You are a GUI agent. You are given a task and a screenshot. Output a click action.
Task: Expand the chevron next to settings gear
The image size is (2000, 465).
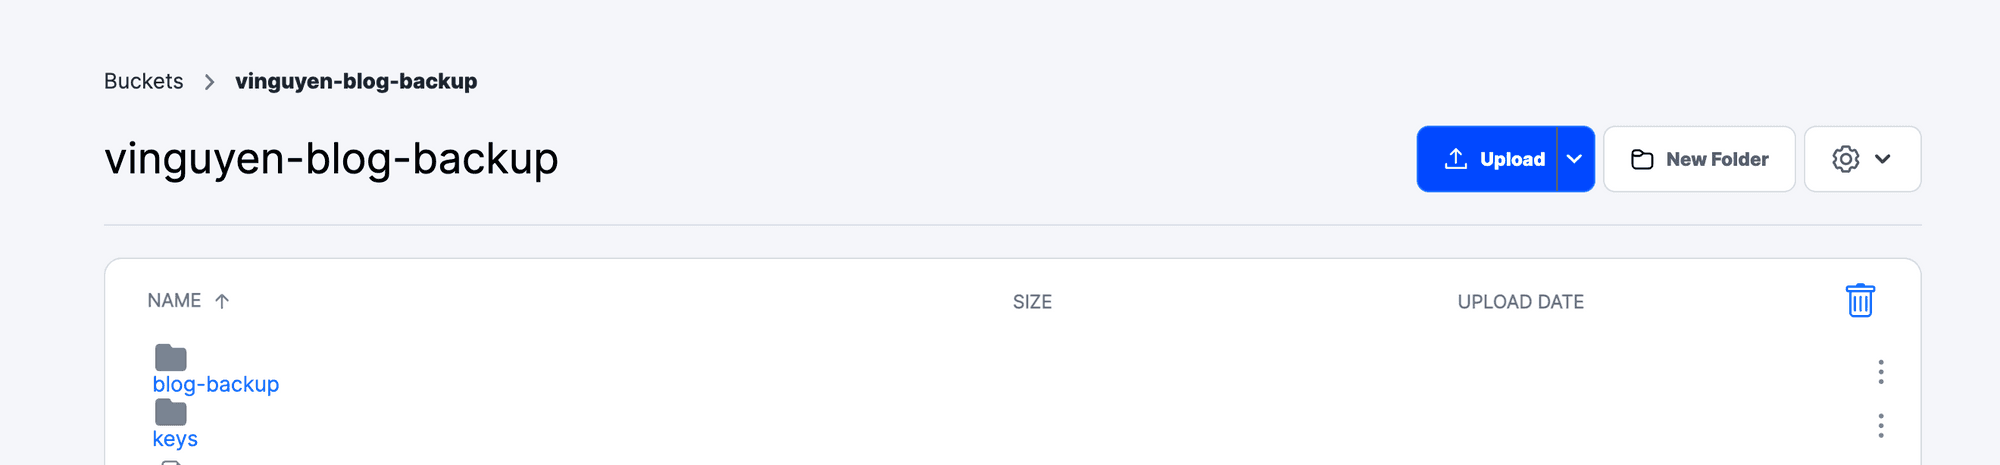(1882, 159)
